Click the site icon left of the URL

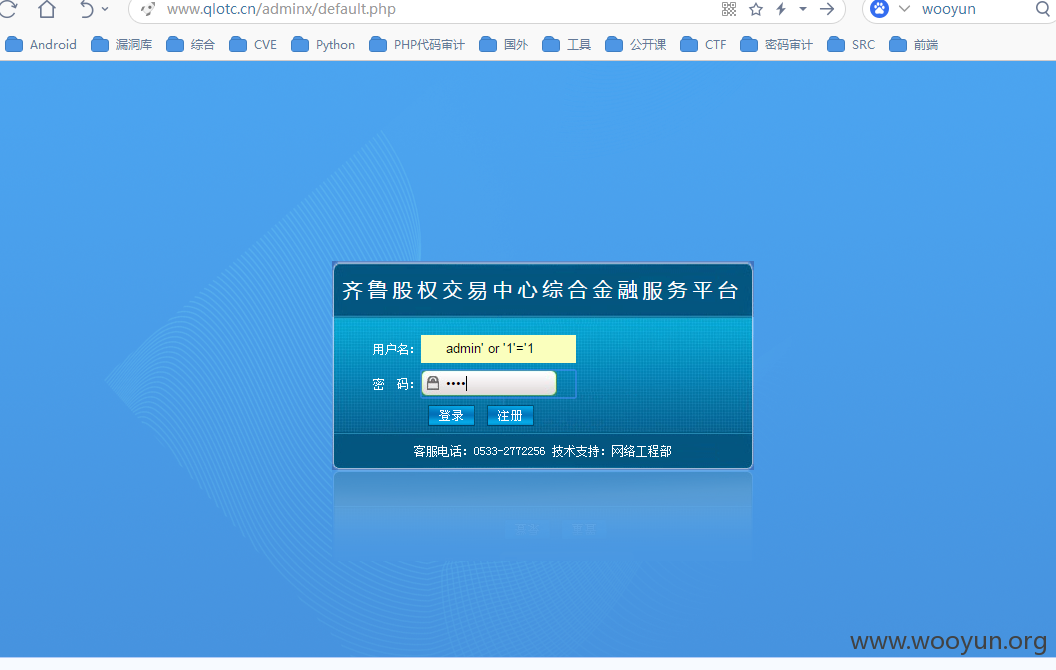point(147,9)
